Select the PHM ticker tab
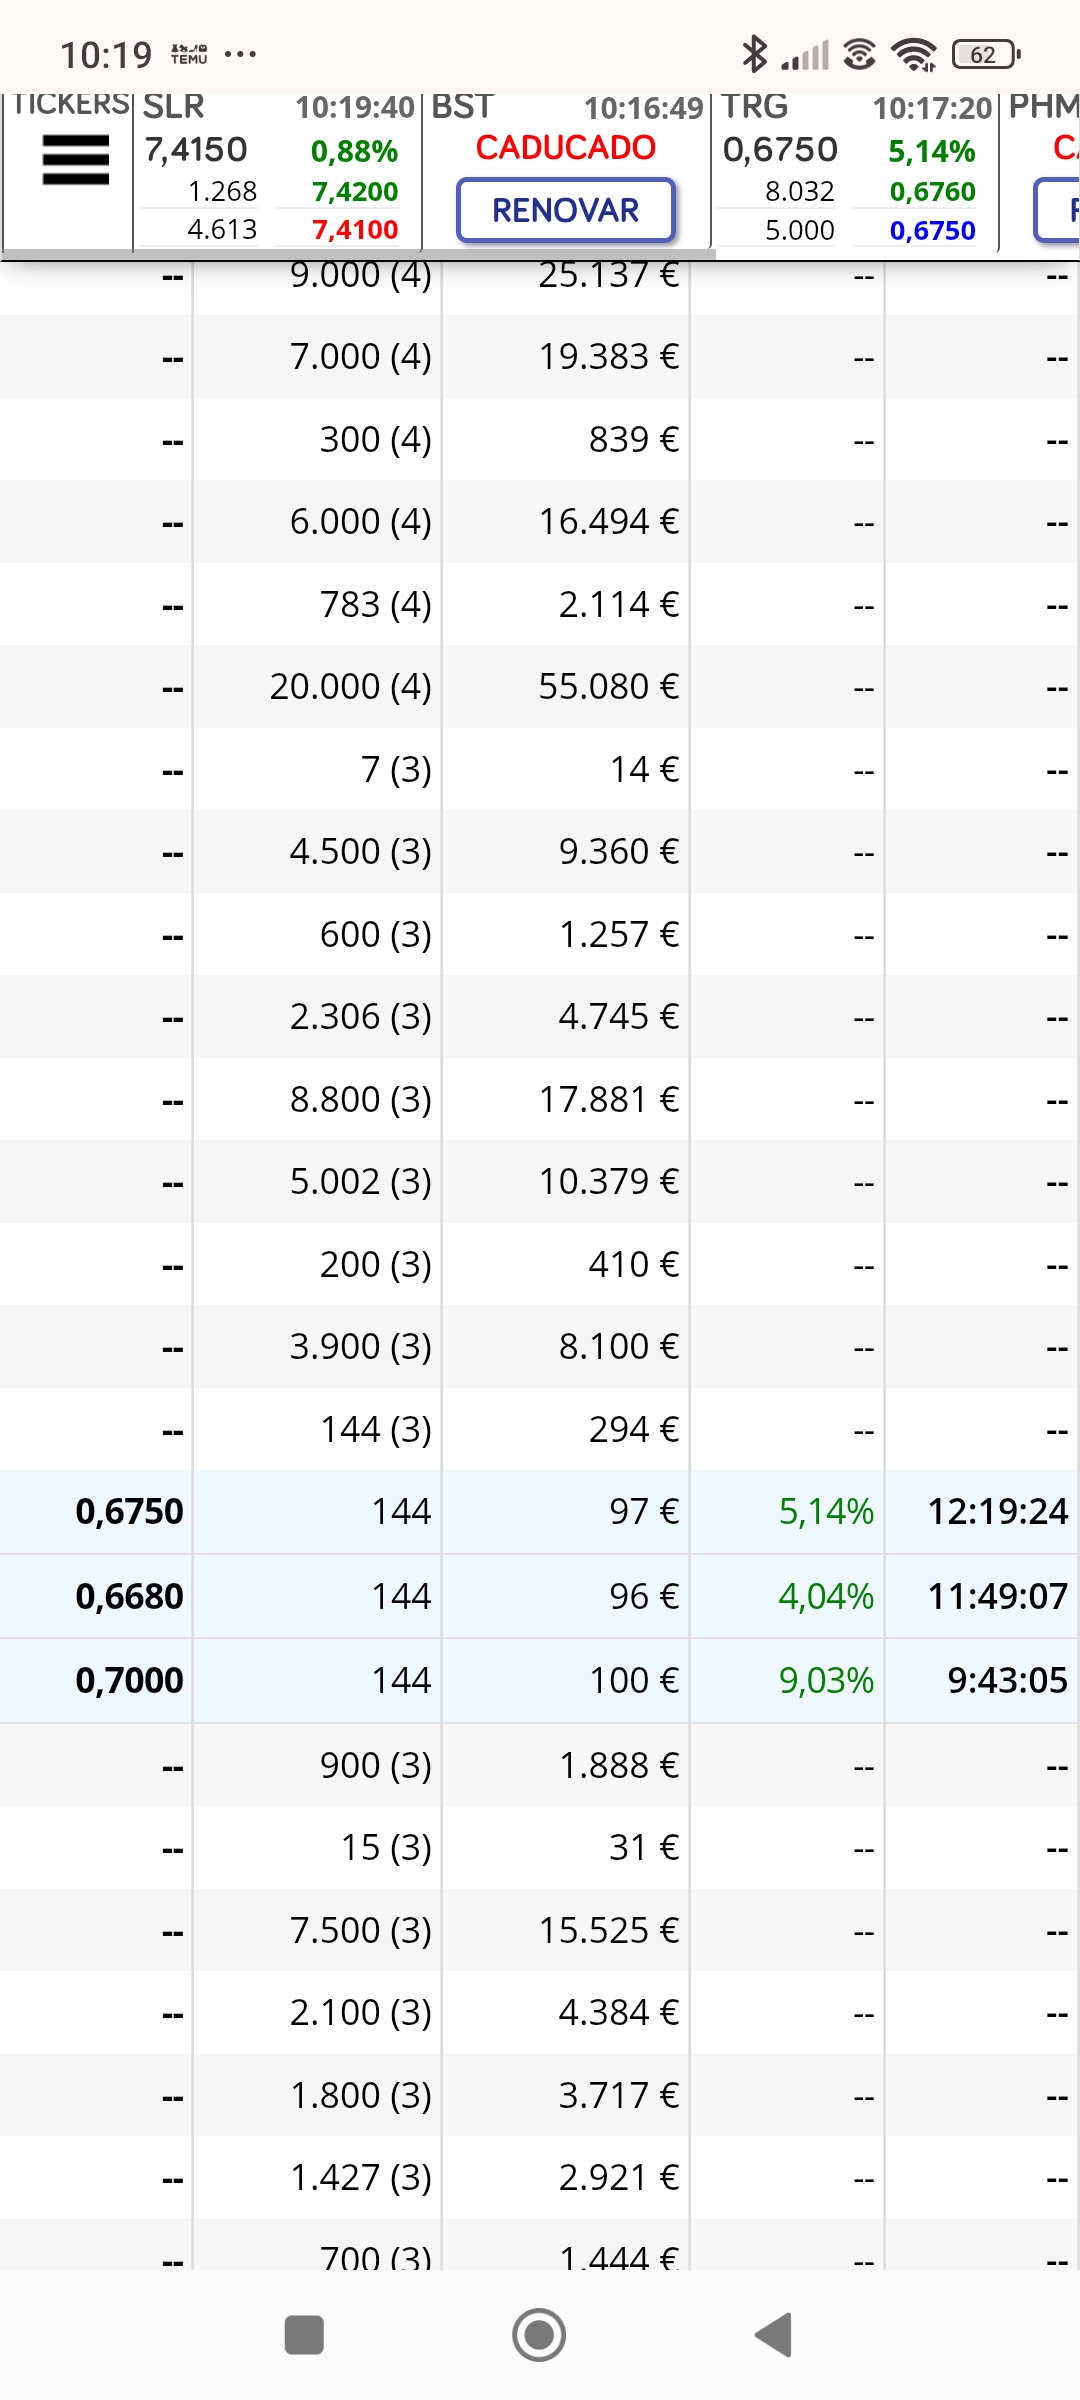The image size is (1080, 2400). tap(1041, 170)
